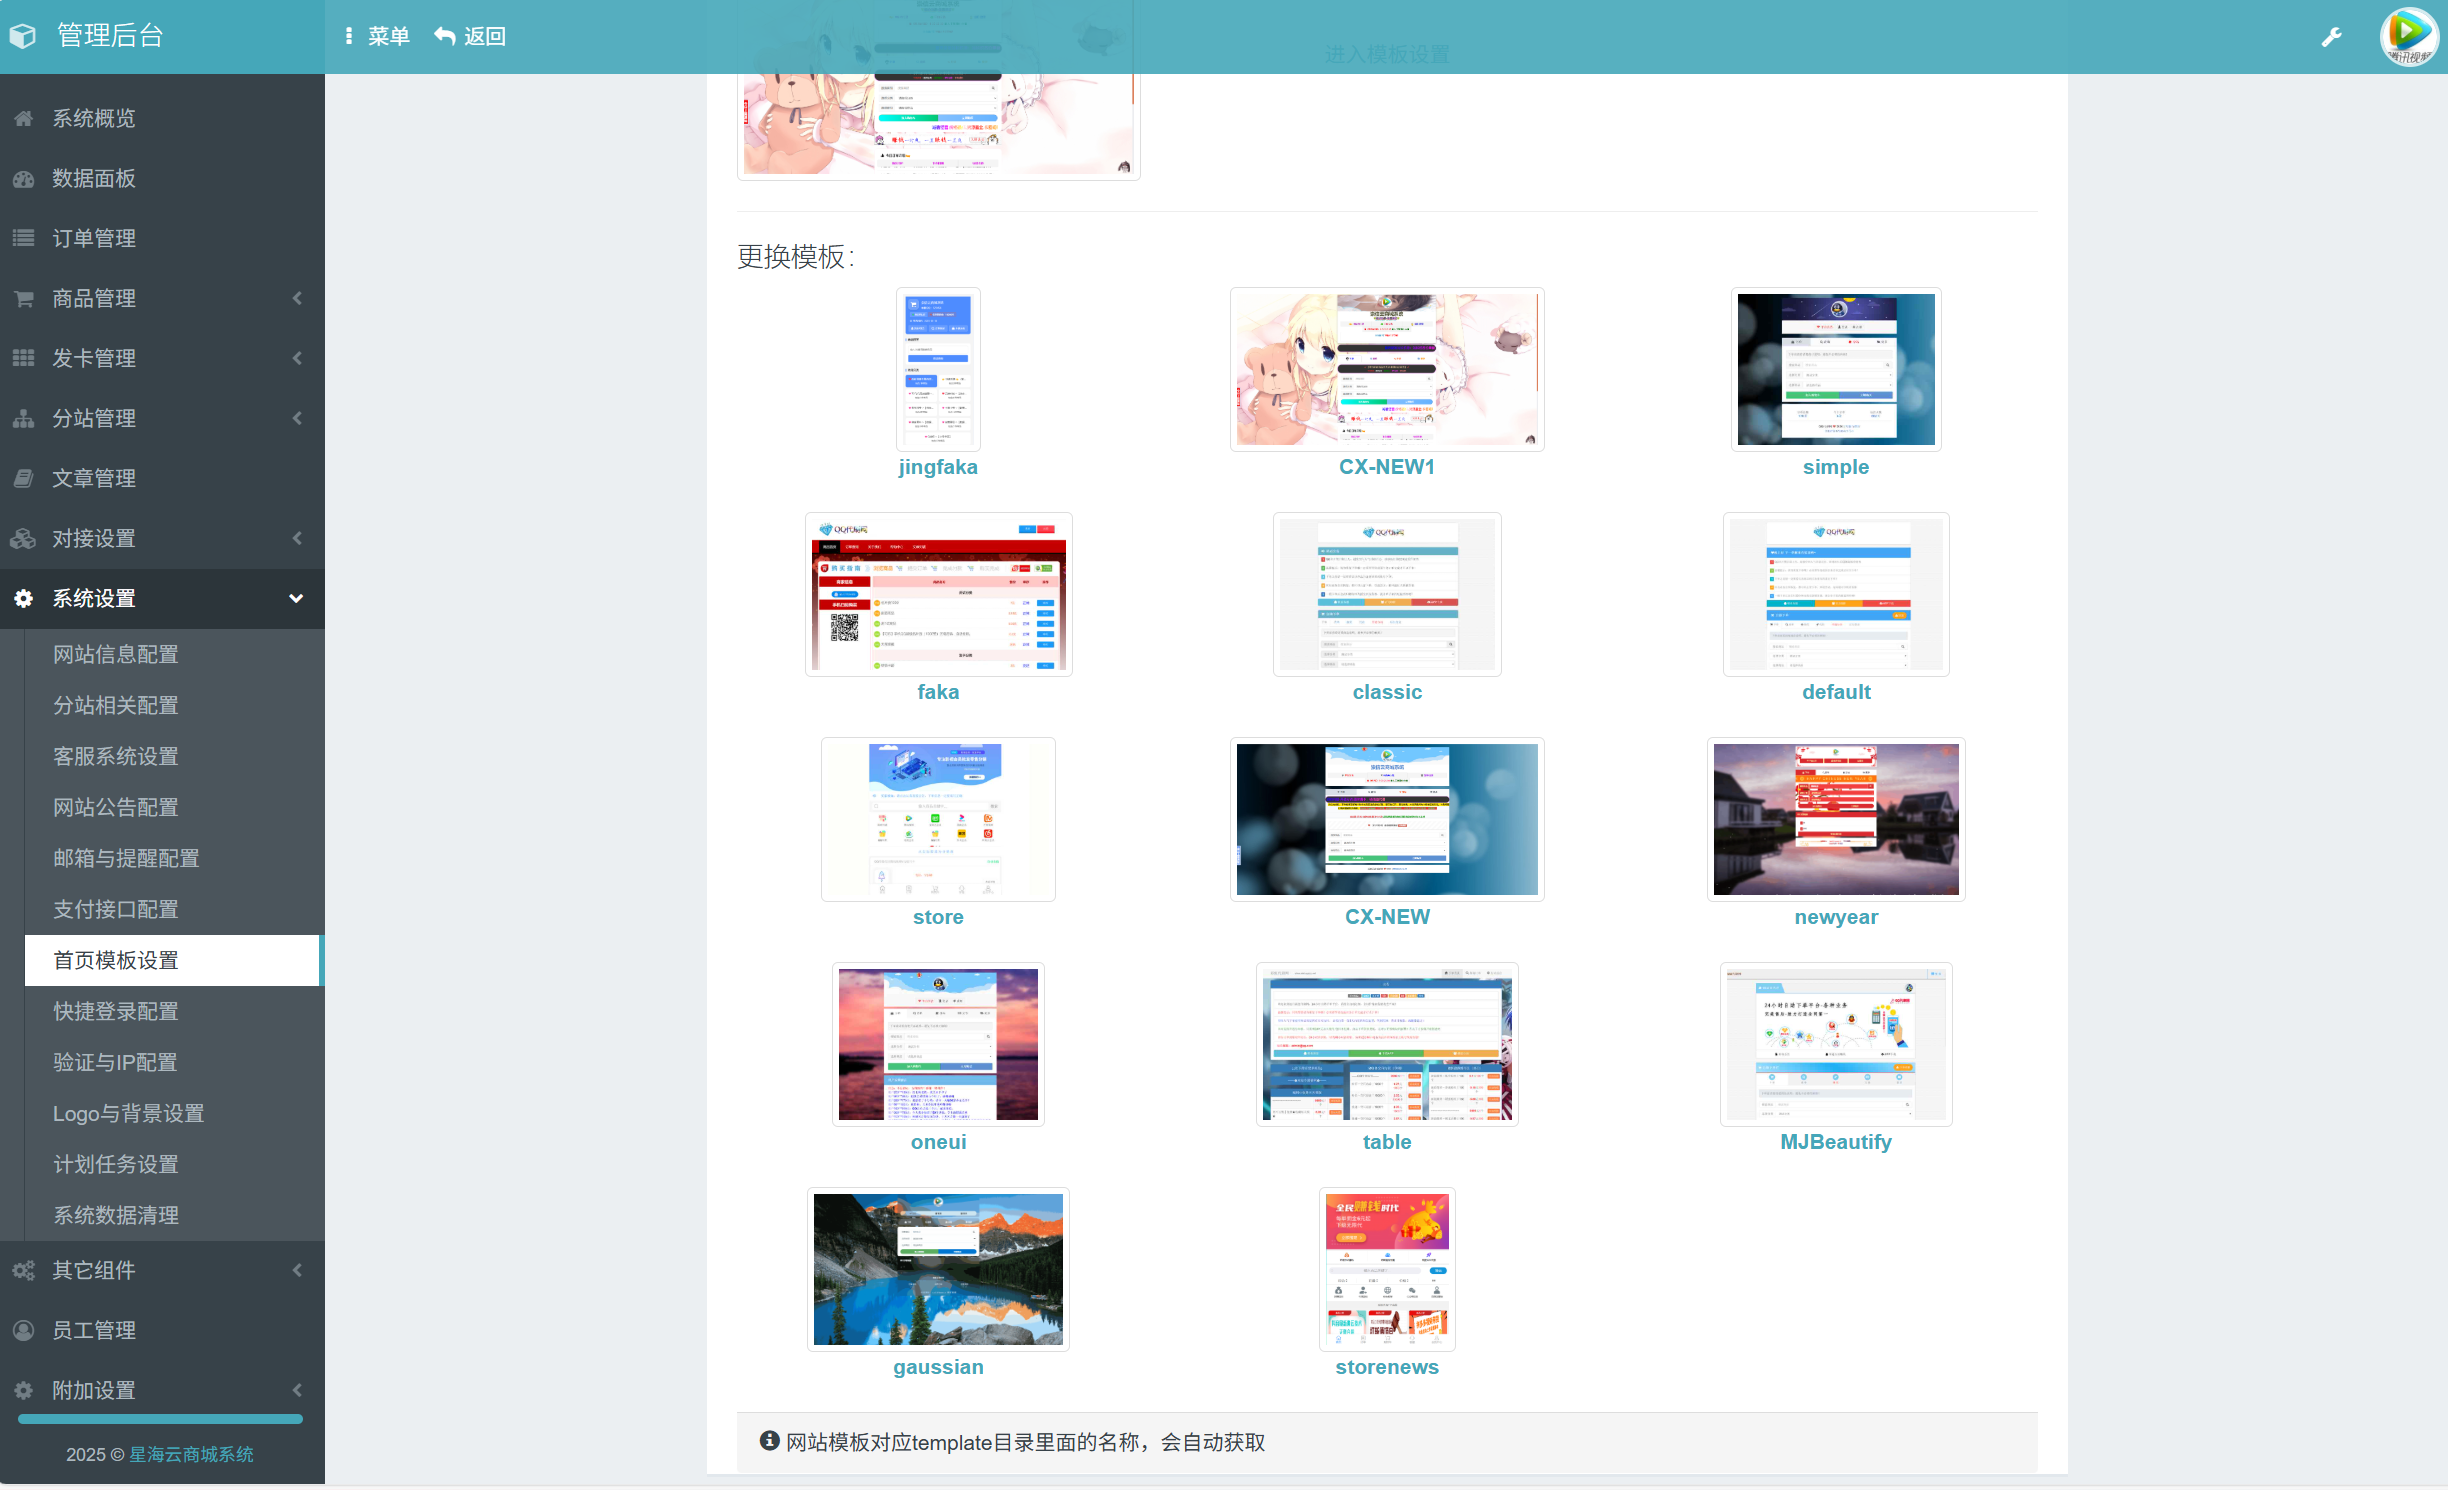Expand the 商品管理 submenu arrow
Image resolution: width=2448 pixels, height=1490 pixels.
(x=297, y=298)
